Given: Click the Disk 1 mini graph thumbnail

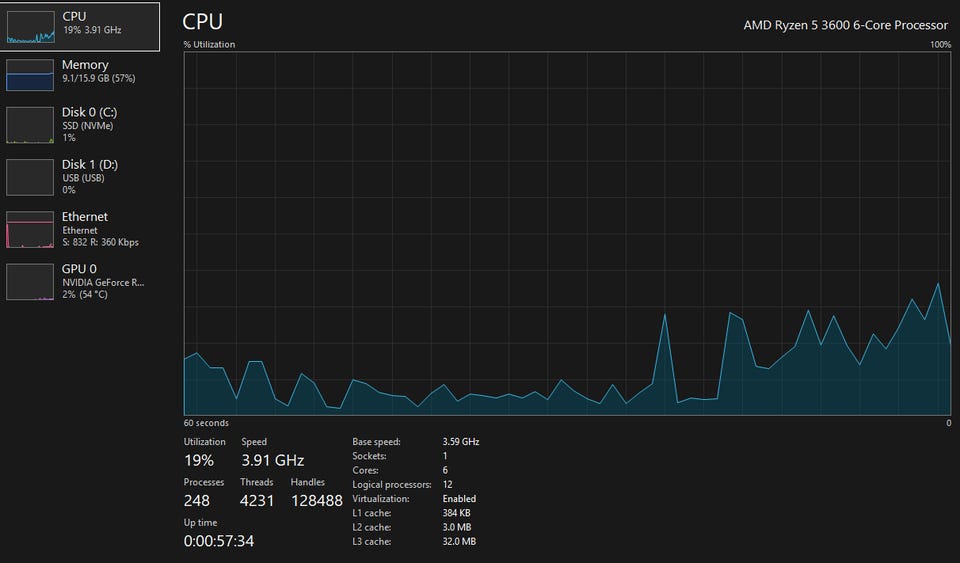Looking at the screenshot, I should tap(30, 177).
